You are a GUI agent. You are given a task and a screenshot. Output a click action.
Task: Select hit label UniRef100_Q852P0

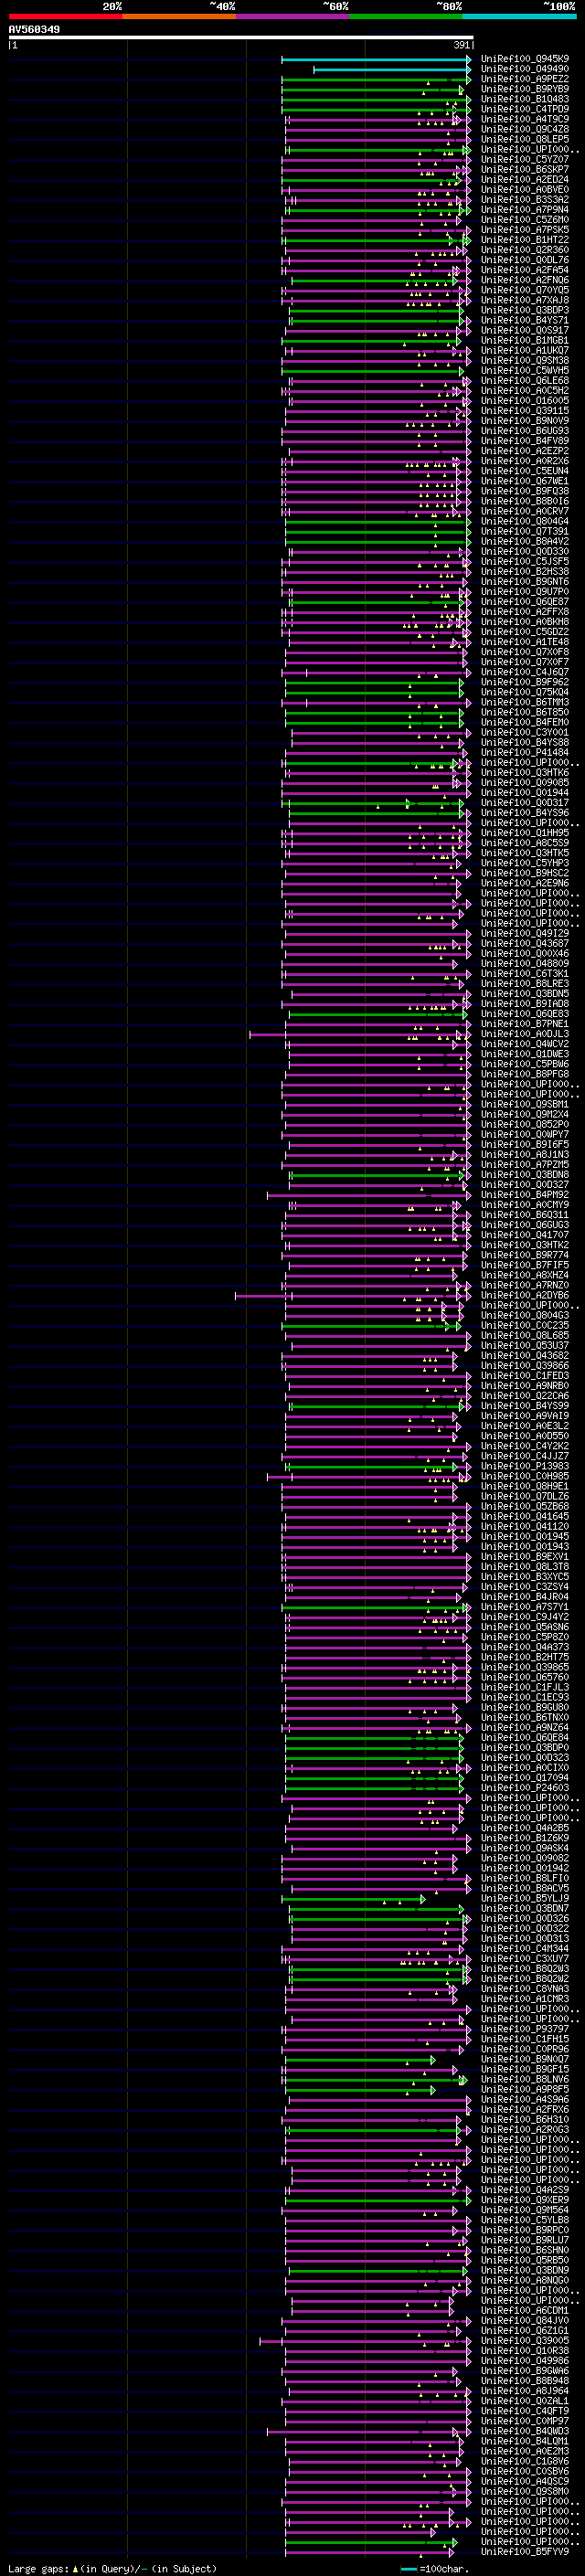(525, 1125)
